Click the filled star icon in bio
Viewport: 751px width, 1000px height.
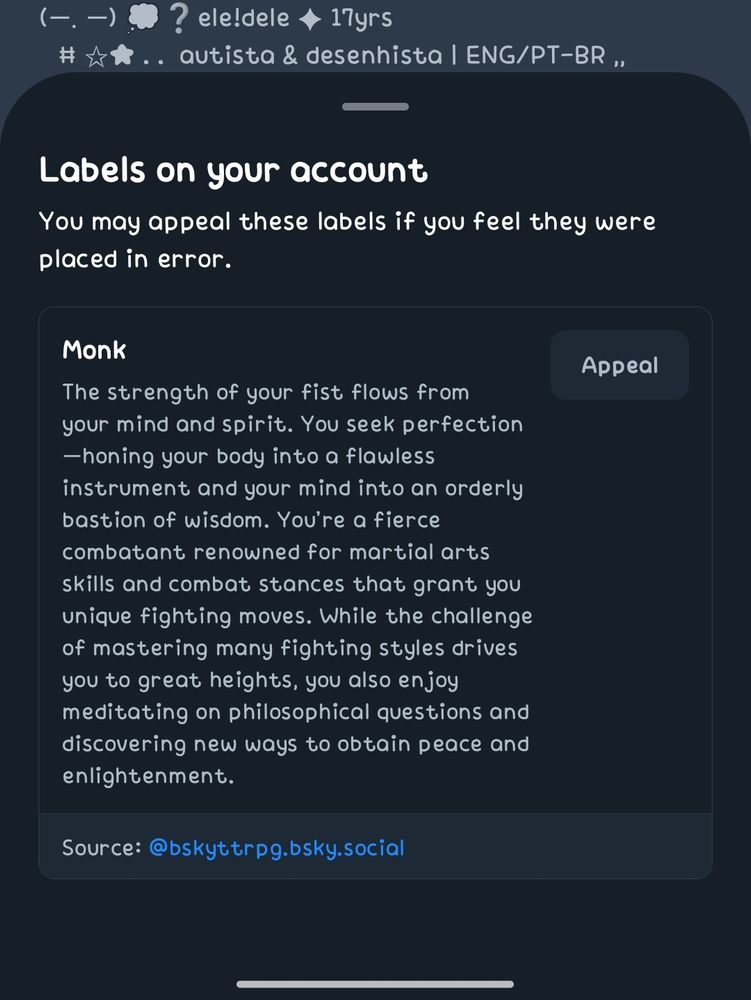point(122,56)
